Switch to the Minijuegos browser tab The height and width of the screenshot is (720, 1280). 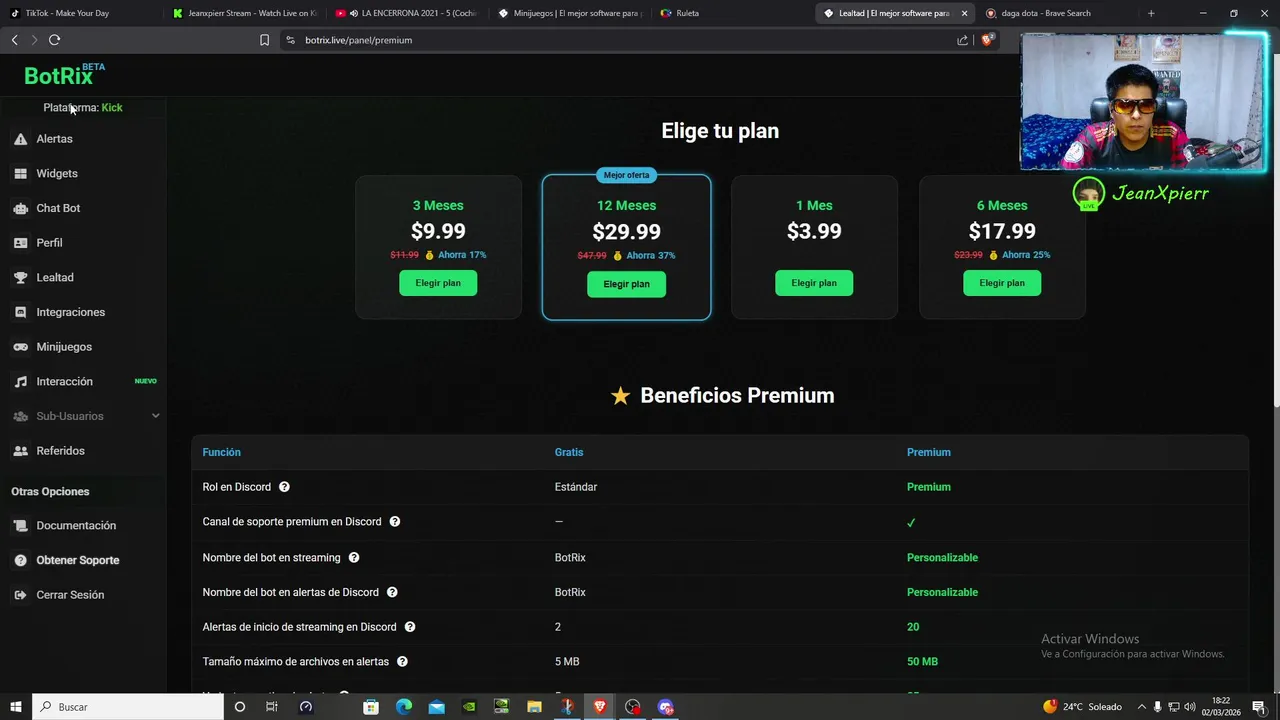[569, 13]
